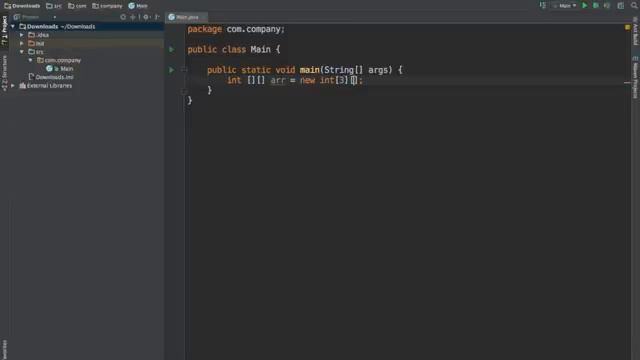Expand the out folder arrow
Image resolution: width=640 pixels, height=360 pixels.
click(22, 43)
